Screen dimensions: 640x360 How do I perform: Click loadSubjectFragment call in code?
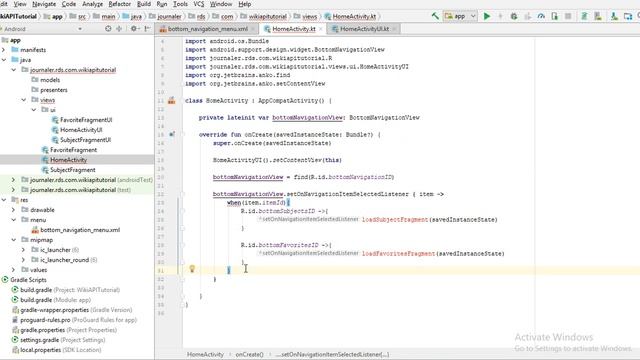395,220
